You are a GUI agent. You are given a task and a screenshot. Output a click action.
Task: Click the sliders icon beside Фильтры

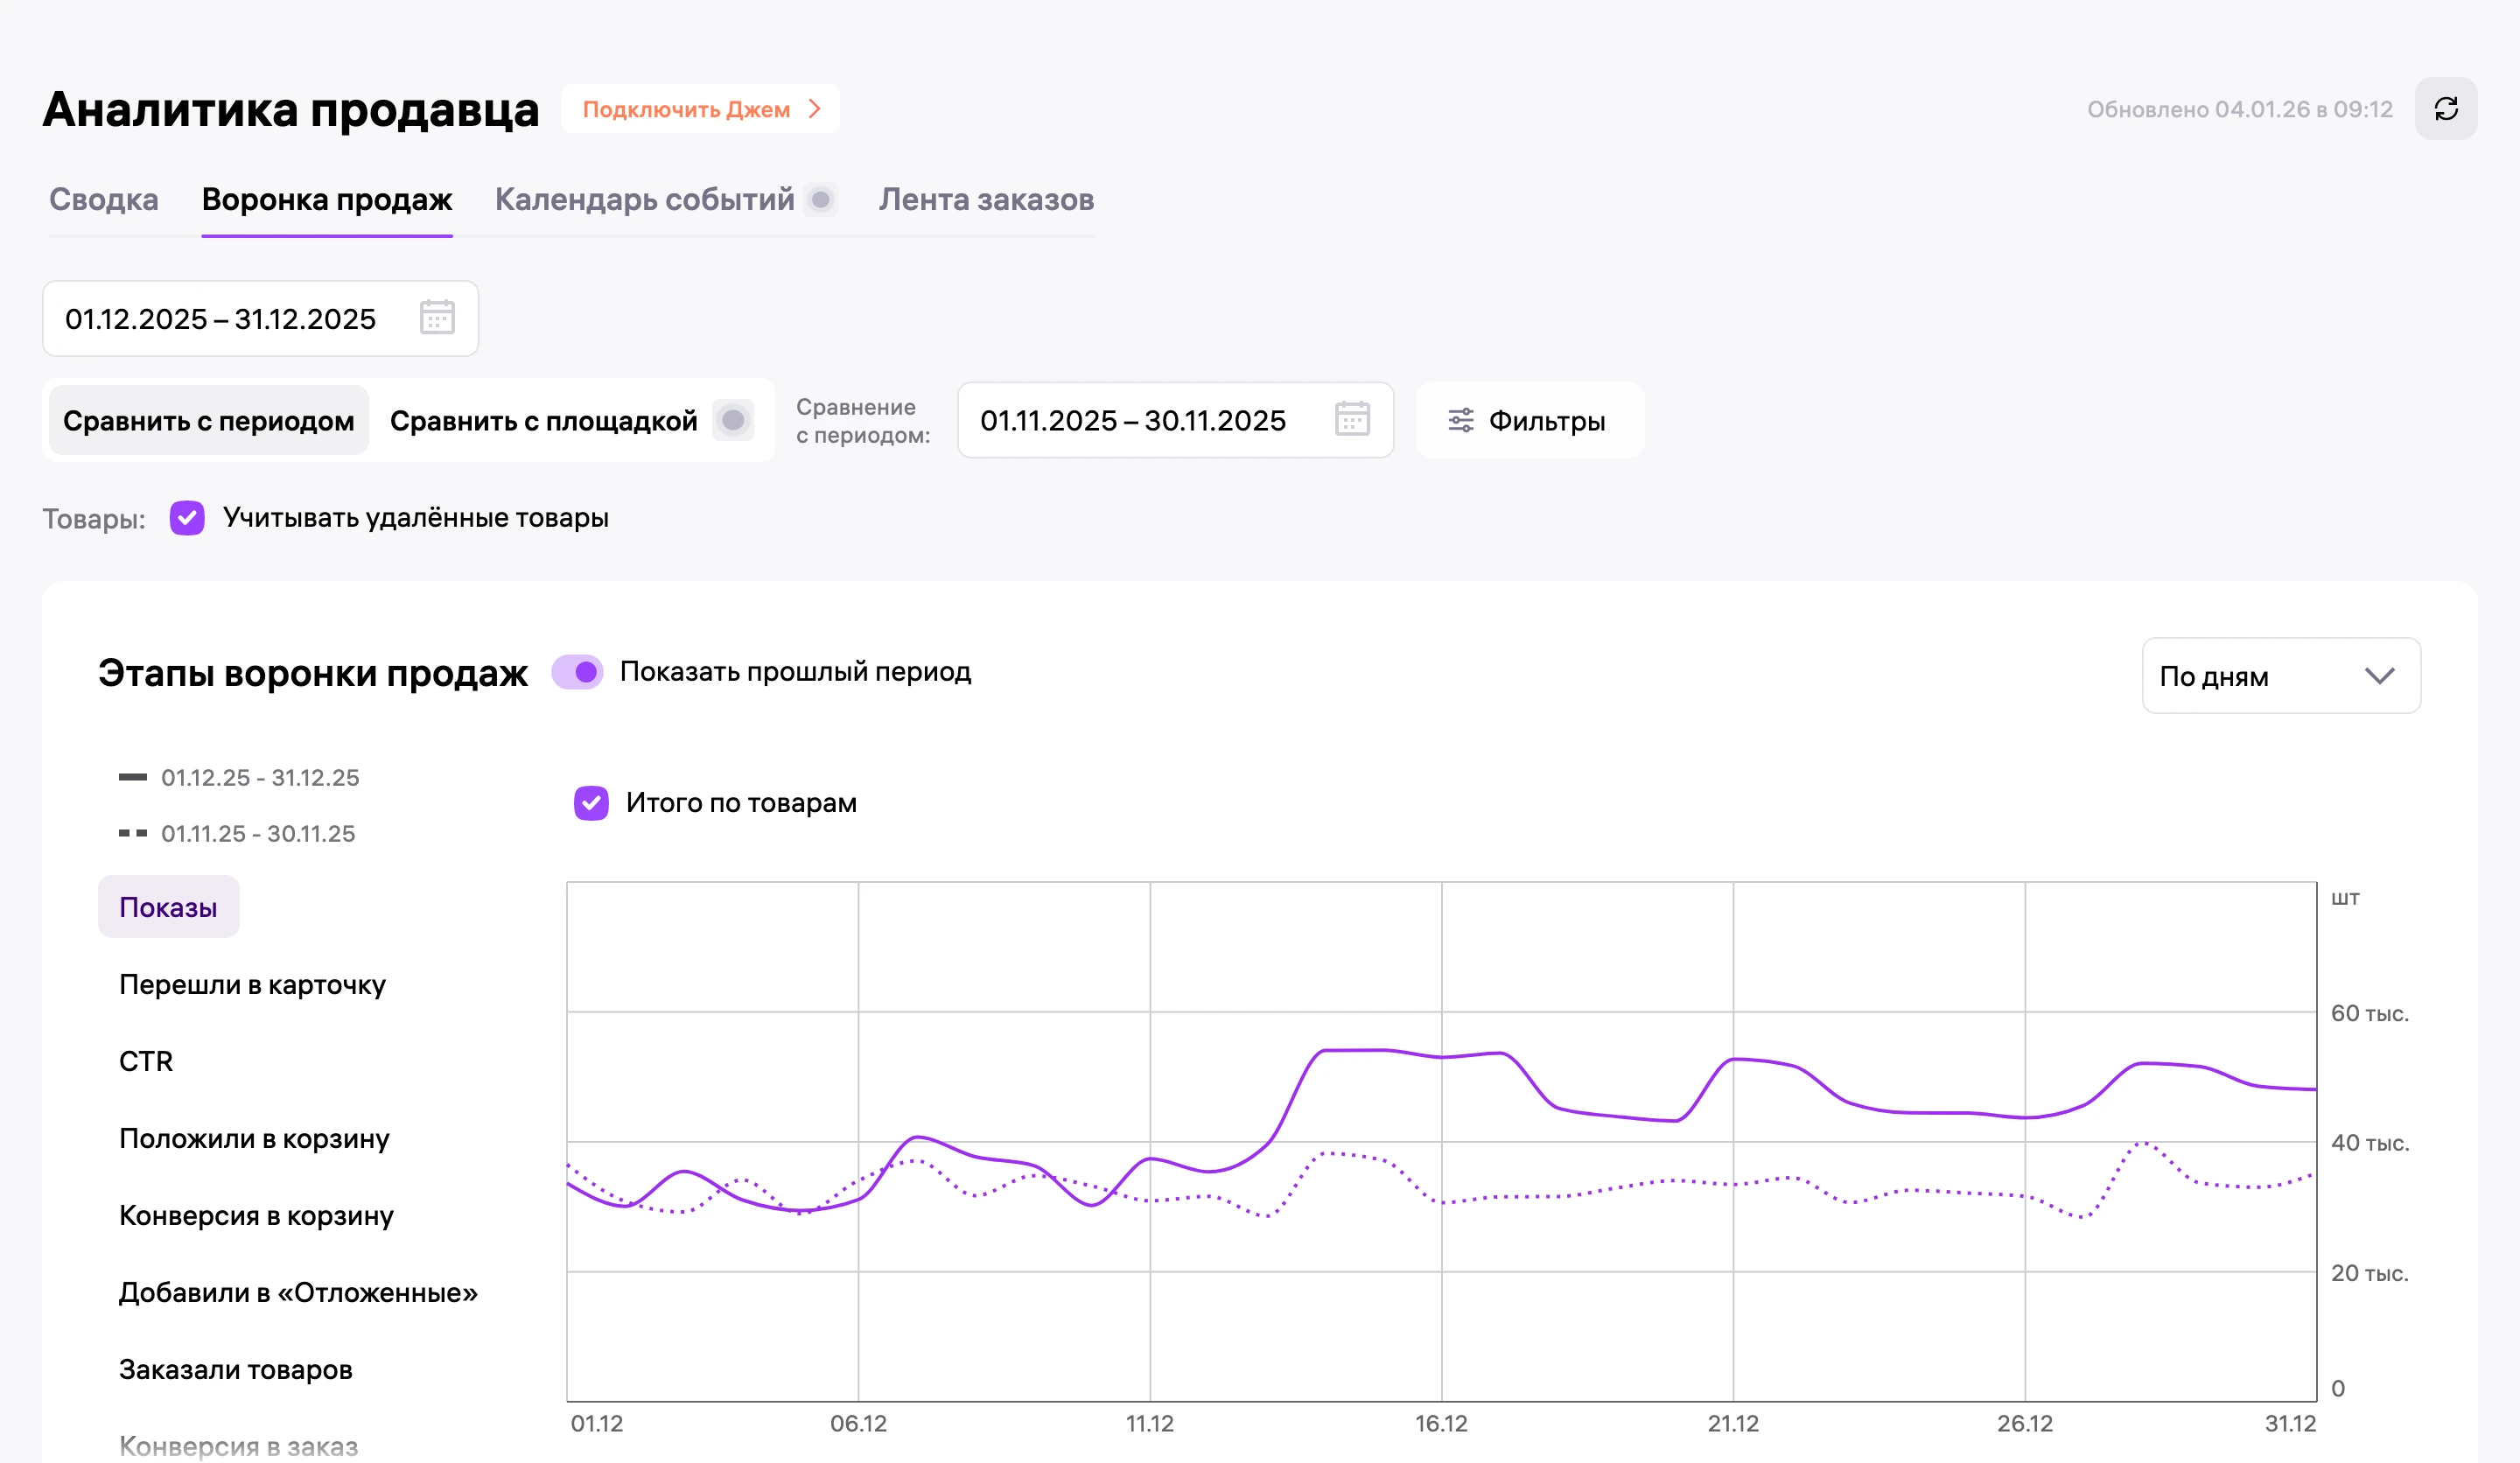click(1461, 420)
